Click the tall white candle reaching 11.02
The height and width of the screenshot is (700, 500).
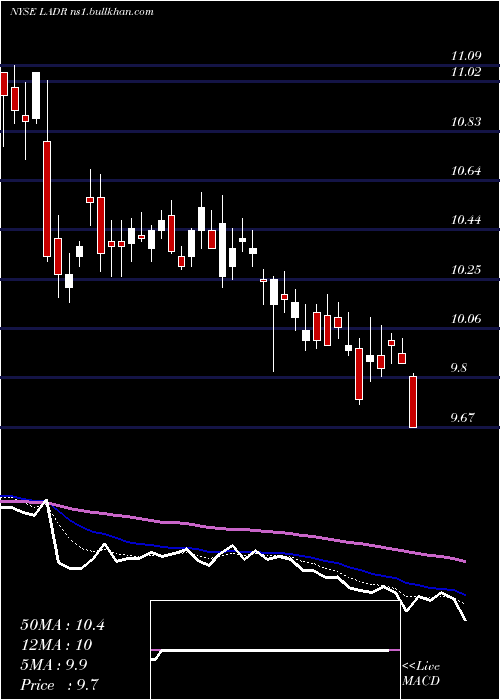pyautogui.click(x=36, y=95)
